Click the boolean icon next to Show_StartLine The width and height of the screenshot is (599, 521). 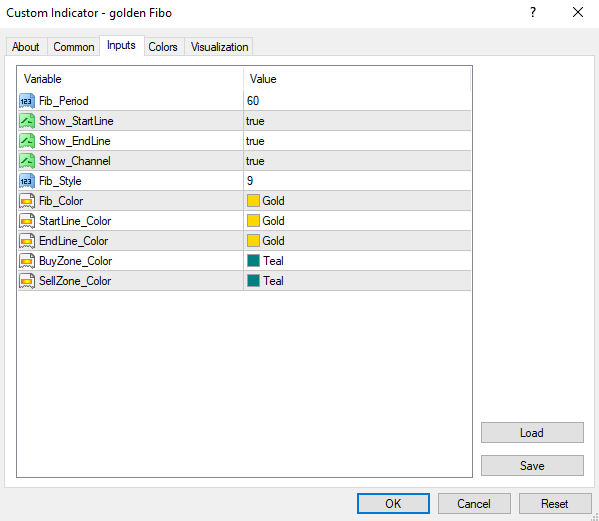(27, 121)
